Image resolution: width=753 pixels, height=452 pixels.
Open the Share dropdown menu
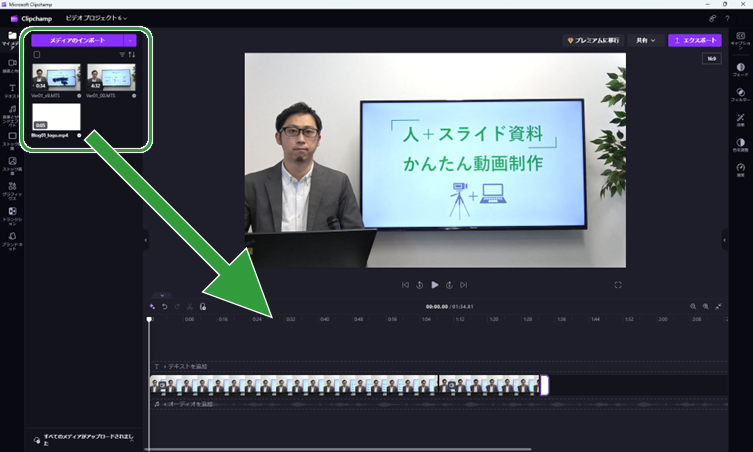(x=645, y=40)
